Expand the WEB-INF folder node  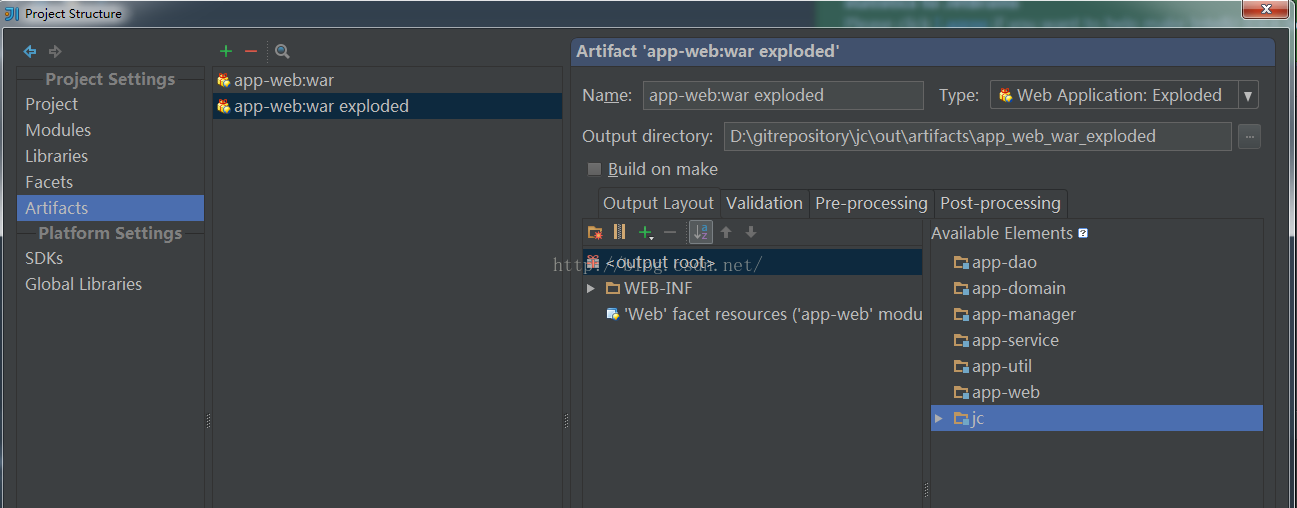(591, 288)
